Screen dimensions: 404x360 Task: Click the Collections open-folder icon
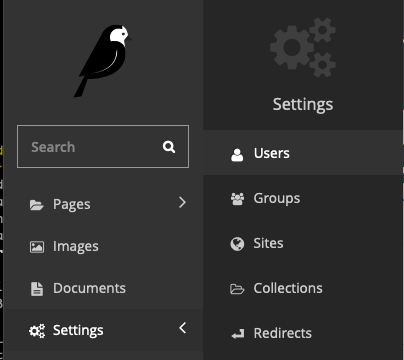pos(237,289)
